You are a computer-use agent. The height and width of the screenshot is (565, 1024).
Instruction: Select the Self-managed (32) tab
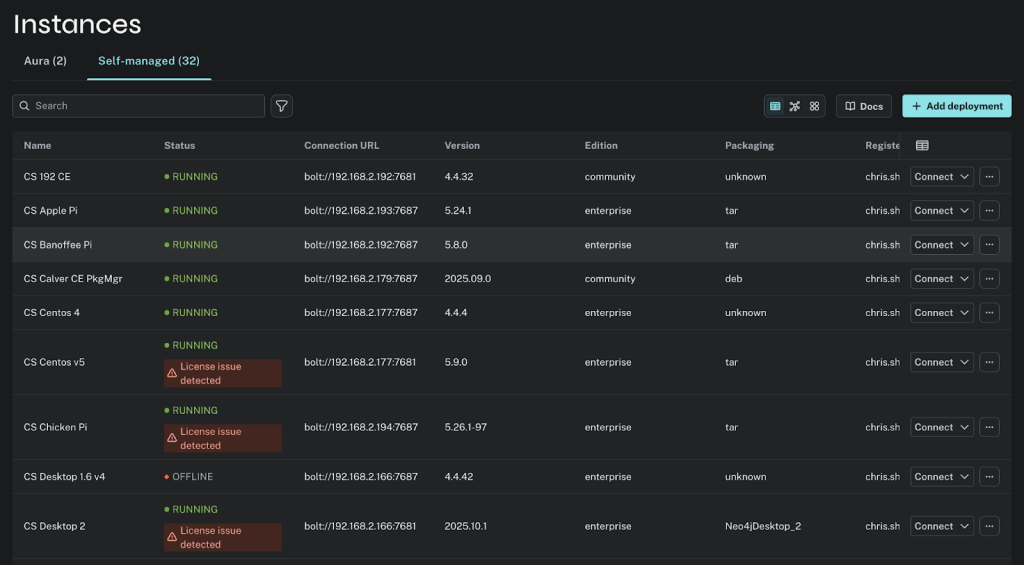[149, 61]
